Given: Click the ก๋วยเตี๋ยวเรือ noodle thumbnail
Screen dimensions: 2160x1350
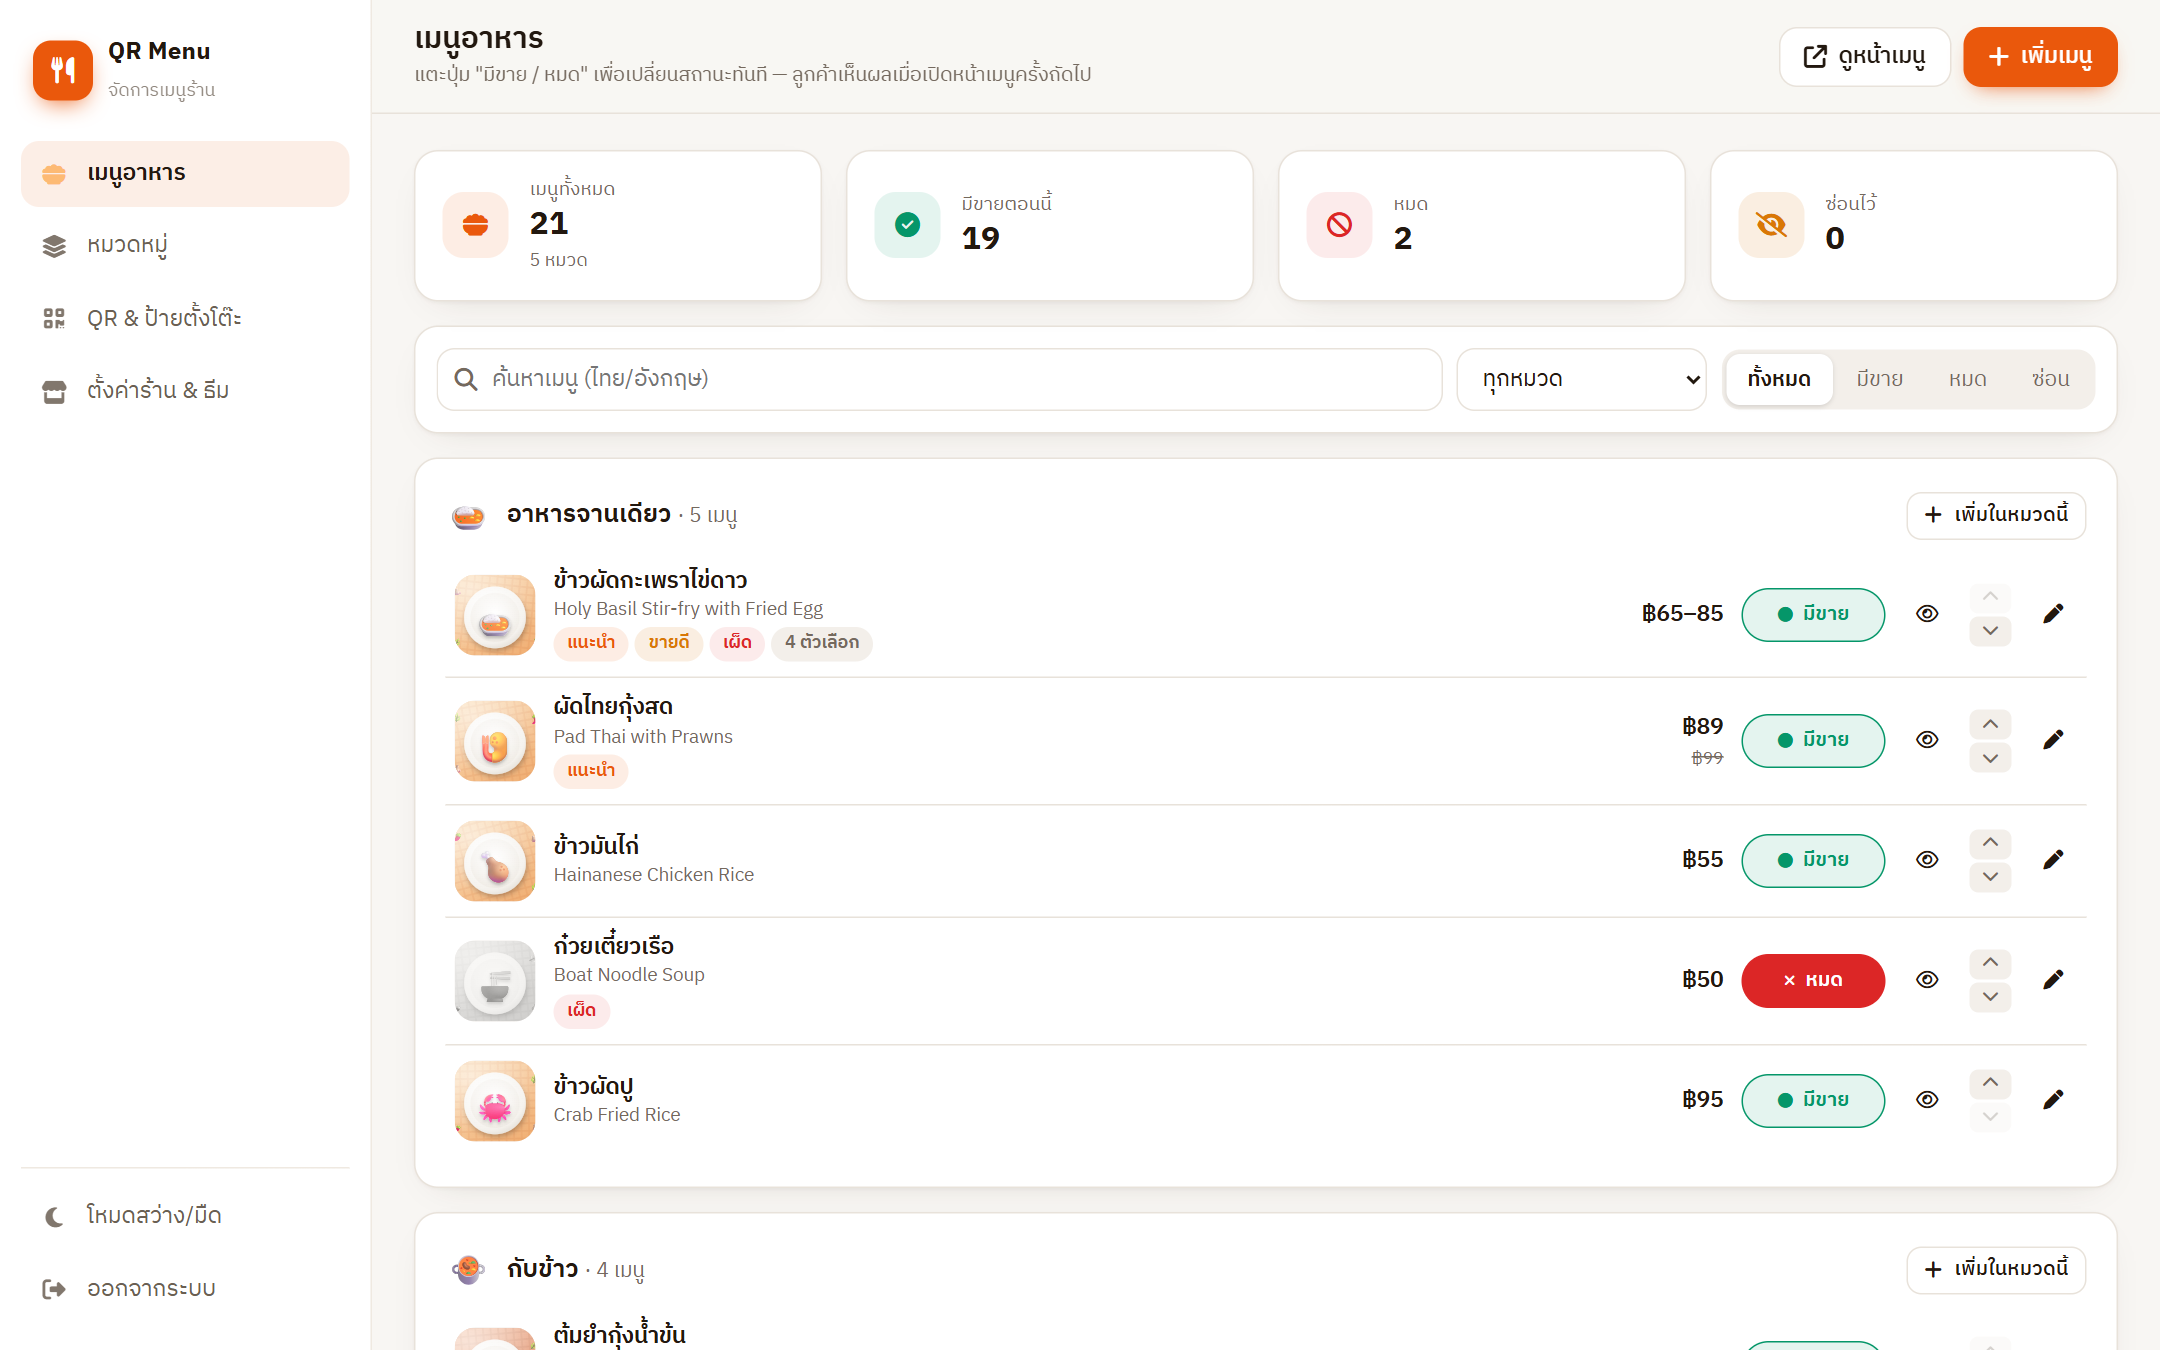Looking at the screenshot, I should click(x=495, y=981).
